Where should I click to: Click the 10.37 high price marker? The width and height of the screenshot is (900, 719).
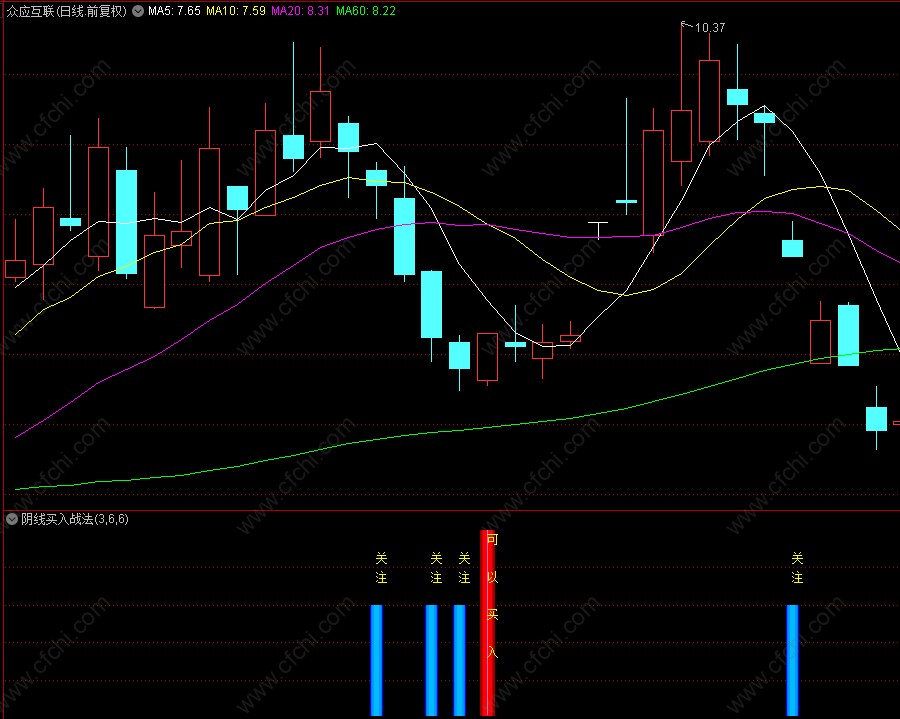pyautogui.click(x=709, y=28)
